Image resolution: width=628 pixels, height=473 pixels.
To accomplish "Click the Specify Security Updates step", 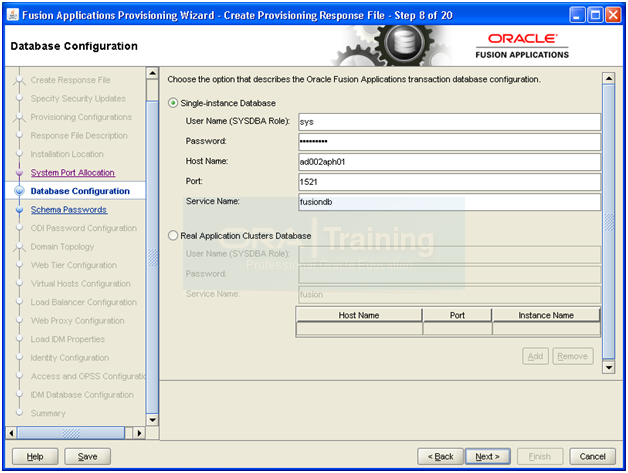I will click(78, 99).
